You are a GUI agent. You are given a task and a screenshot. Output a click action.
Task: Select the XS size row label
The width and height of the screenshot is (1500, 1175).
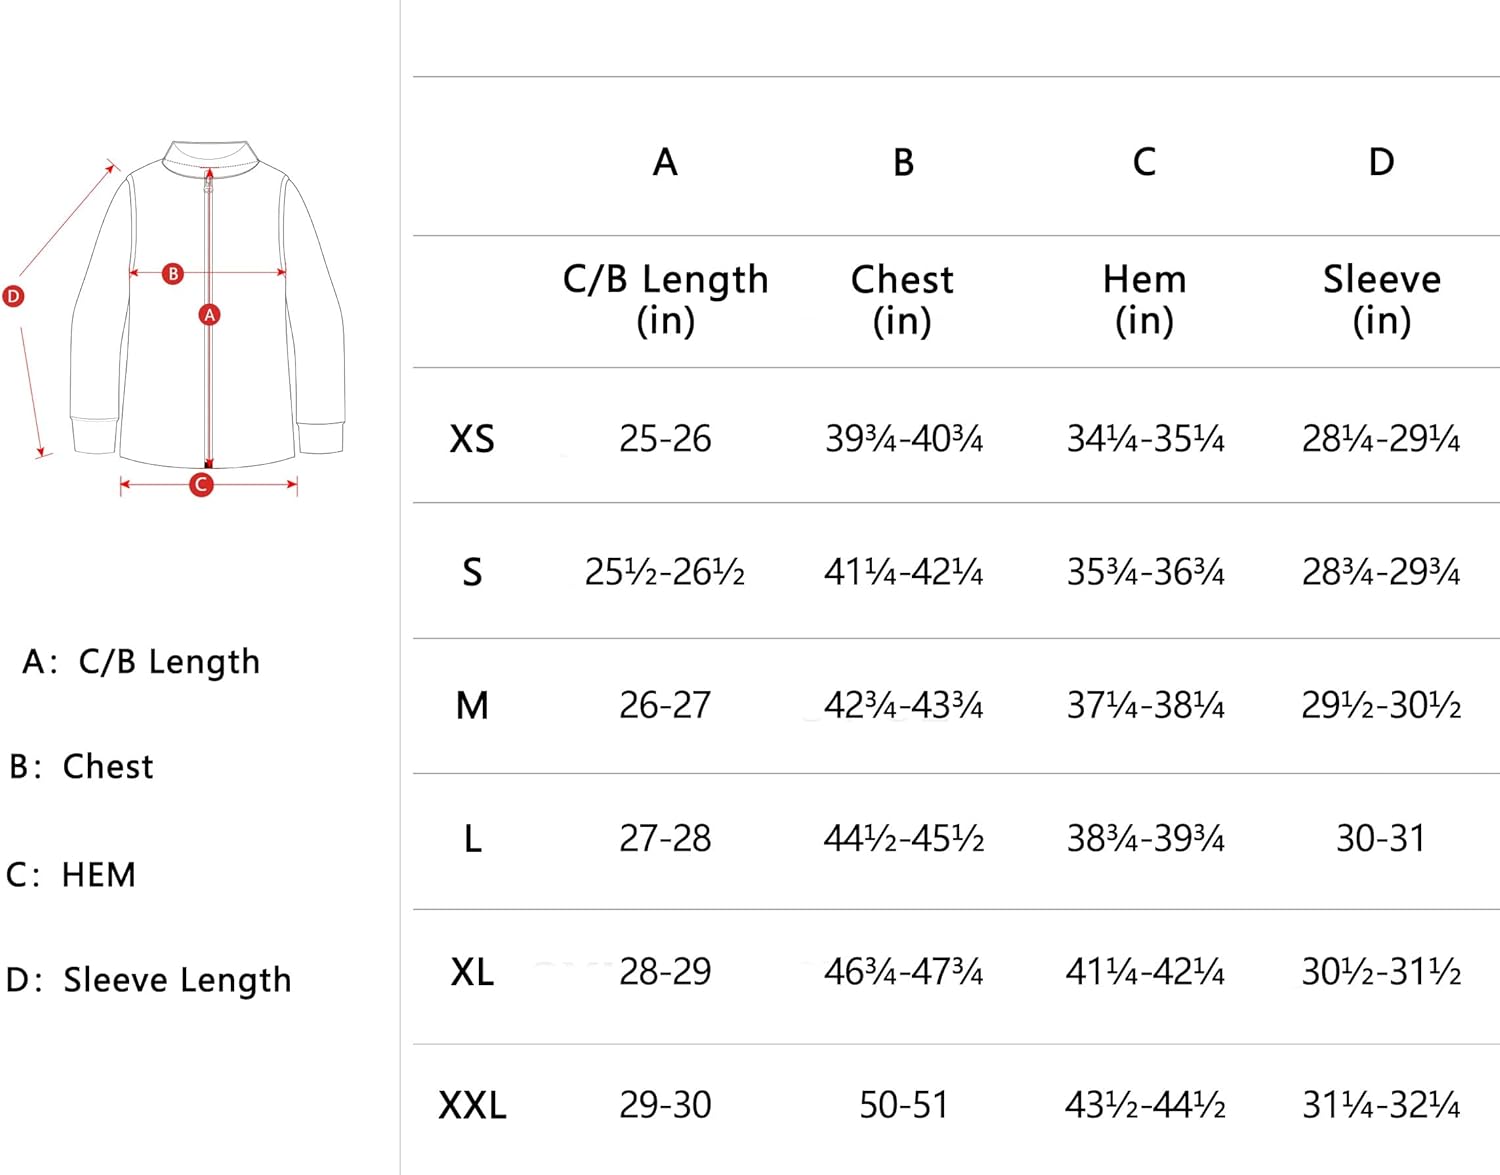(x=472, y=439)
